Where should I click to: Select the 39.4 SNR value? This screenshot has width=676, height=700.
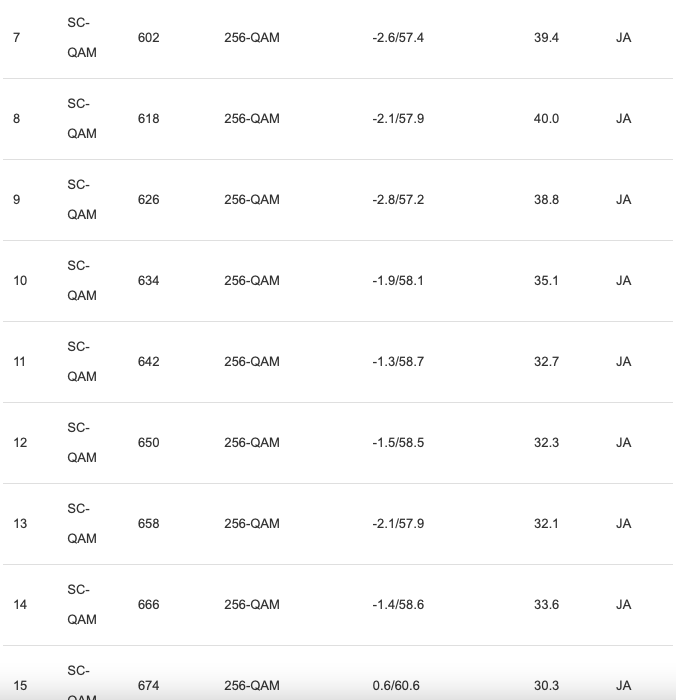tap(546, 38)
